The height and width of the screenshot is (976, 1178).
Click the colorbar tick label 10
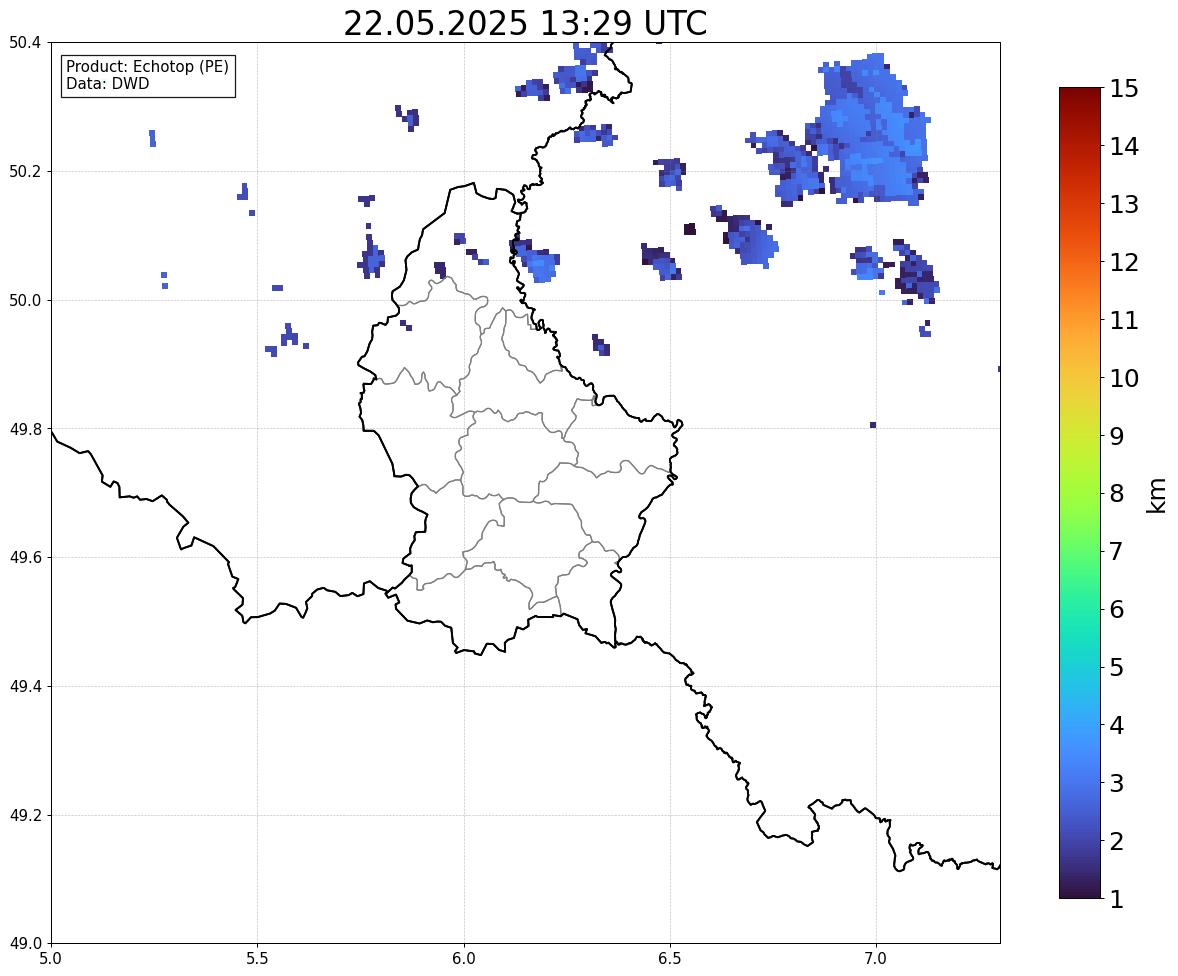1124,378
